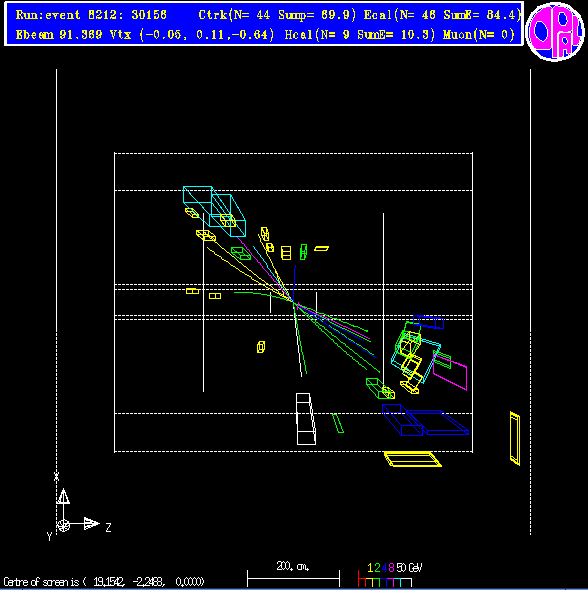
Task: Click the tall yellow block at far right
Action: click(x=515, y=438)
